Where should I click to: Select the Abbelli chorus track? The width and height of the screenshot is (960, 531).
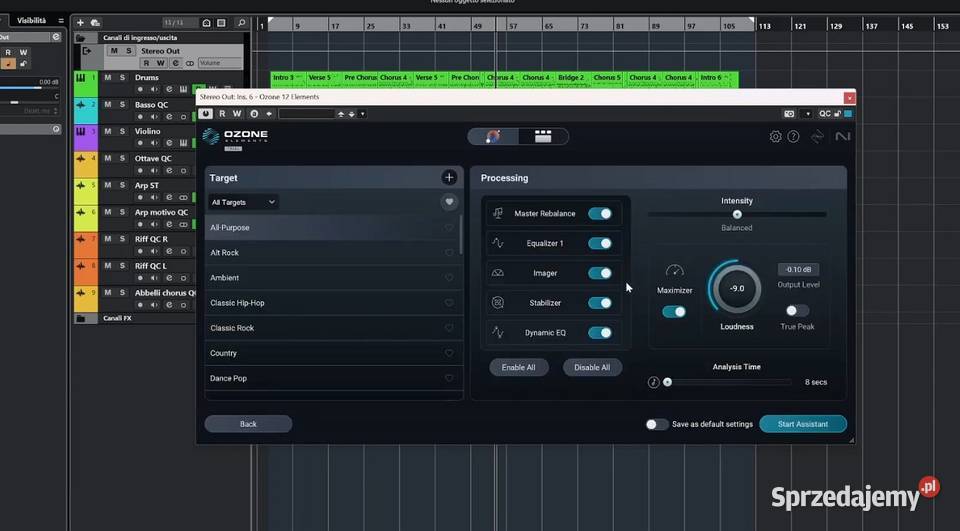(x=164, y=293)
